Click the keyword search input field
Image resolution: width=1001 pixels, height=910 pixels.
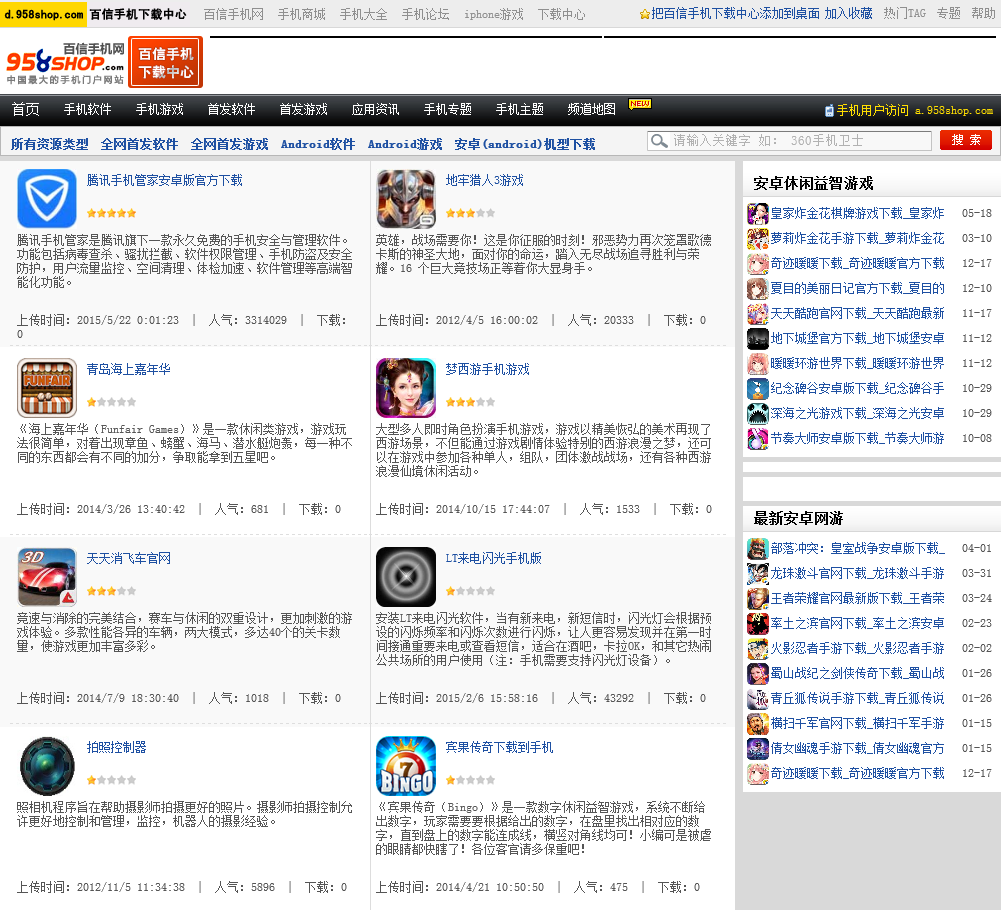[x=790, y=140]
